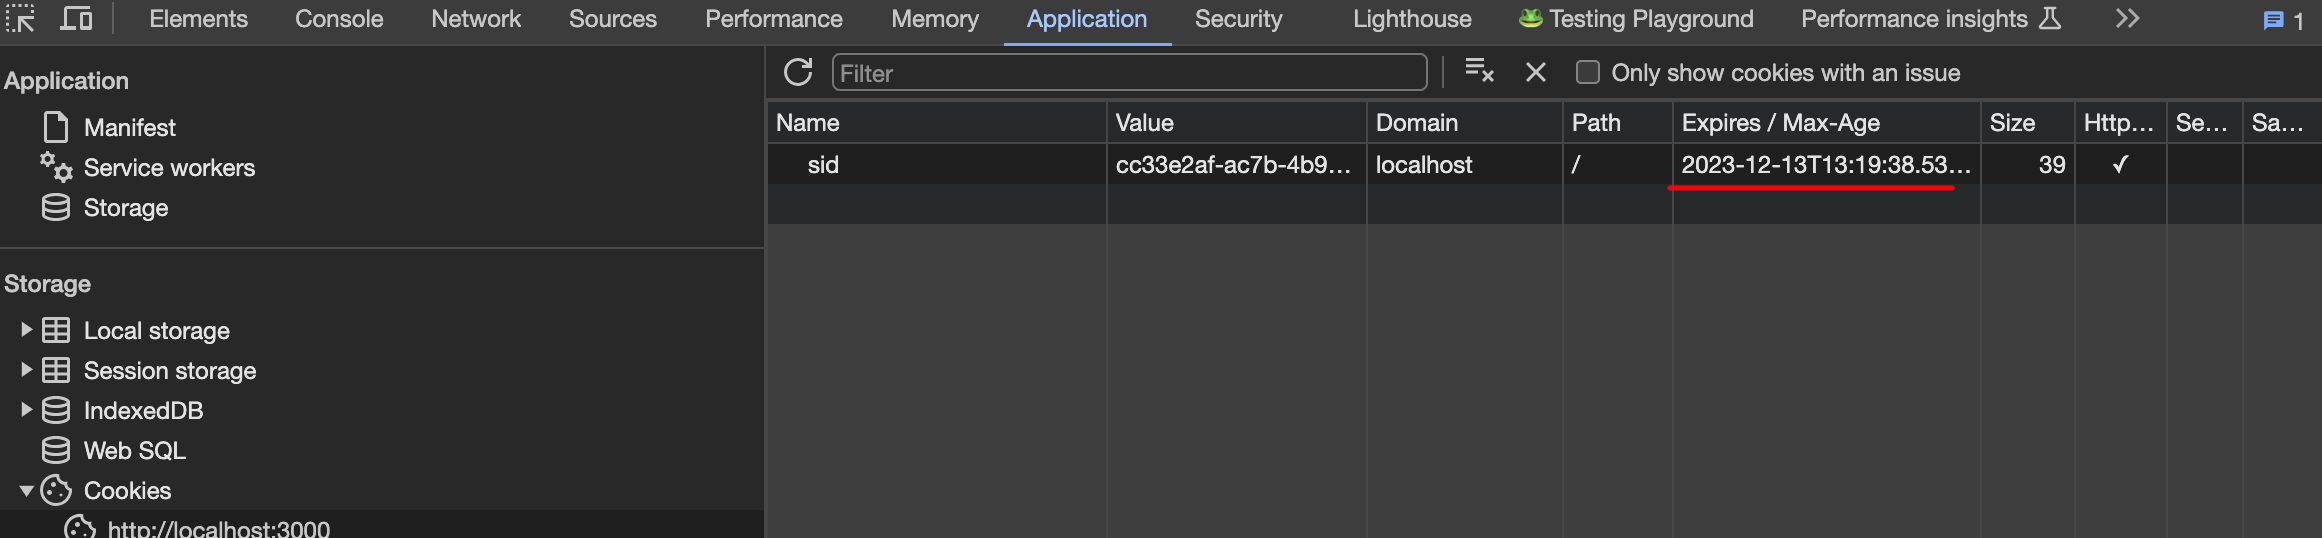Open the Service workers gear icon
The height and width of the screenshot is (538, 2322).
point(56,167)
